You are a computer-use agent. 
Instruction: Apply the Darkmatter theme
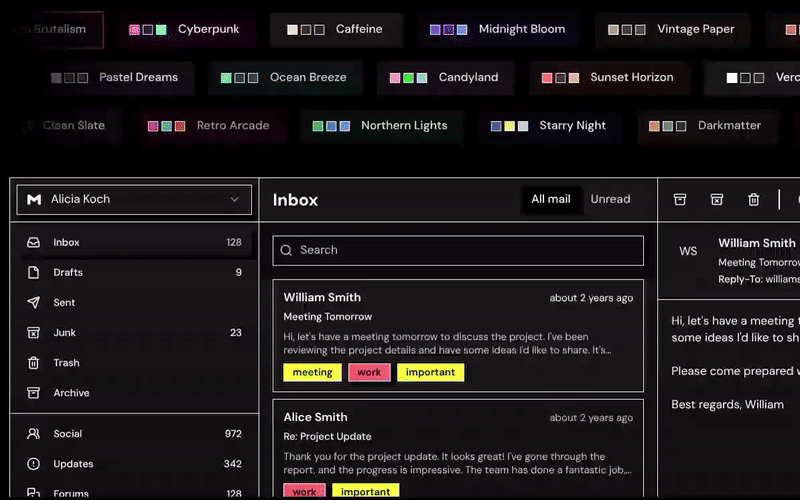pyautogui.click(x=707, y=126)
